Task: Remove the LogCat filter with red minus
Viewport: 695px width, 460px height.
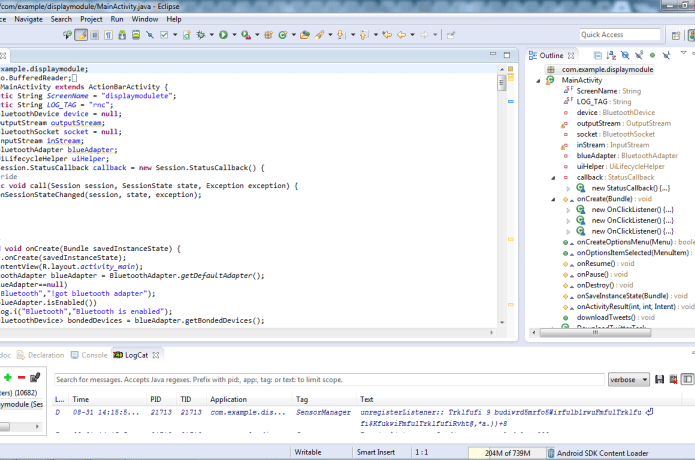Action: click(x=21, y=377)
